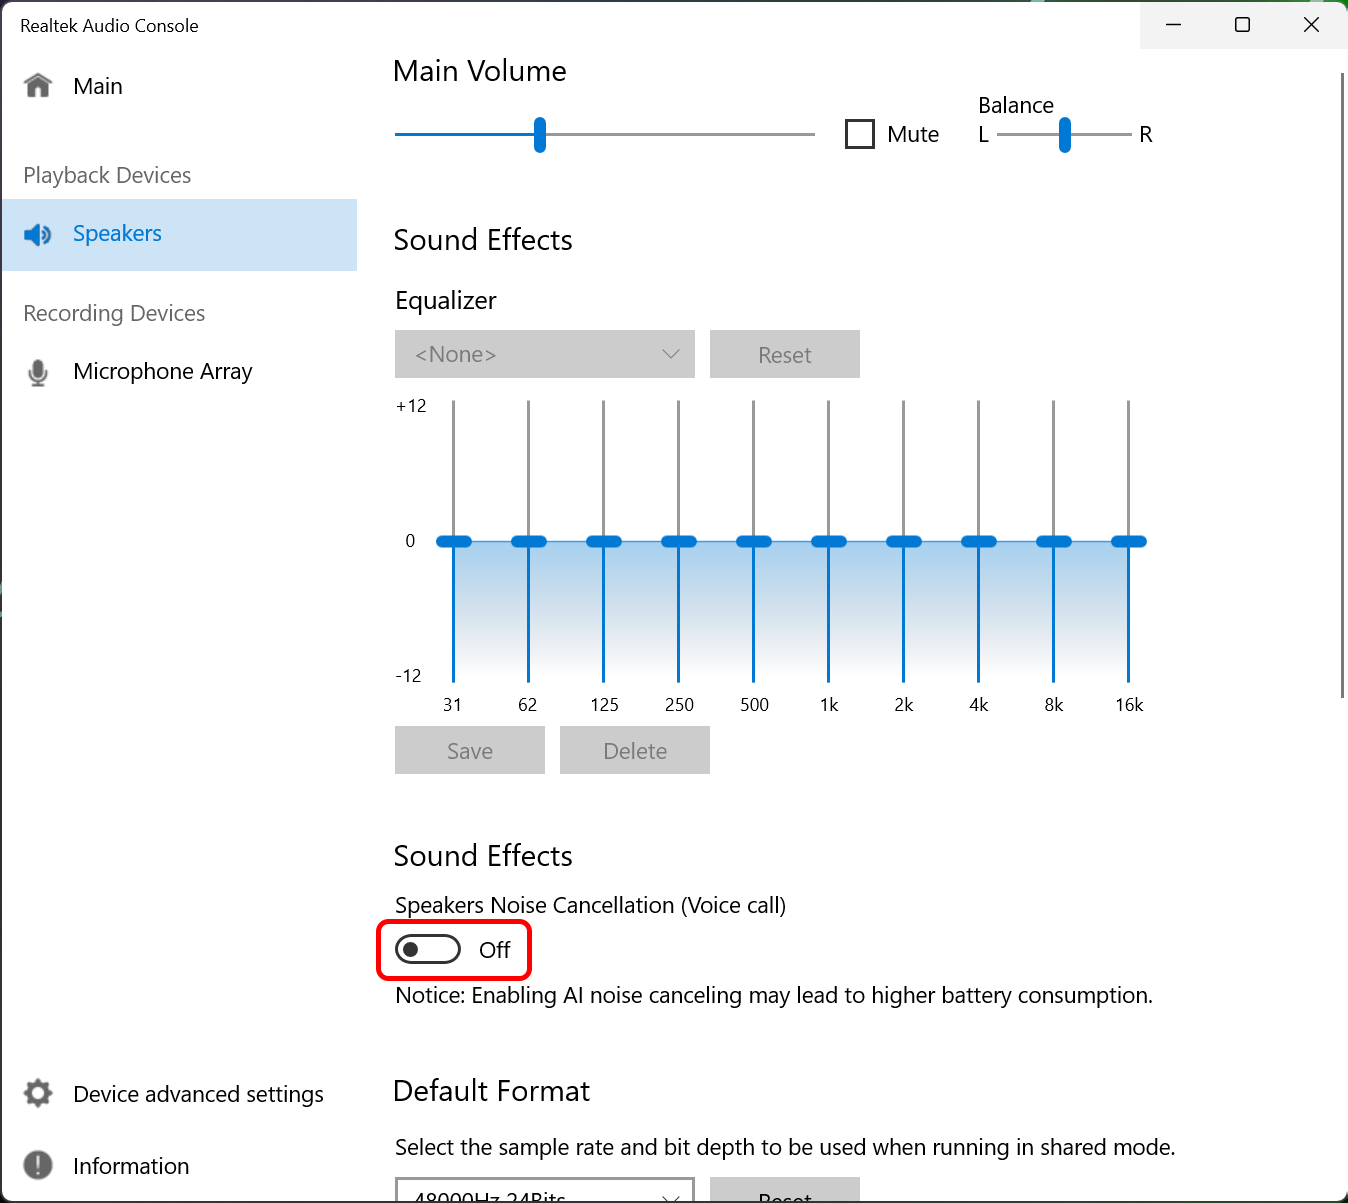Go to the Main page

[x=97, y=86]
